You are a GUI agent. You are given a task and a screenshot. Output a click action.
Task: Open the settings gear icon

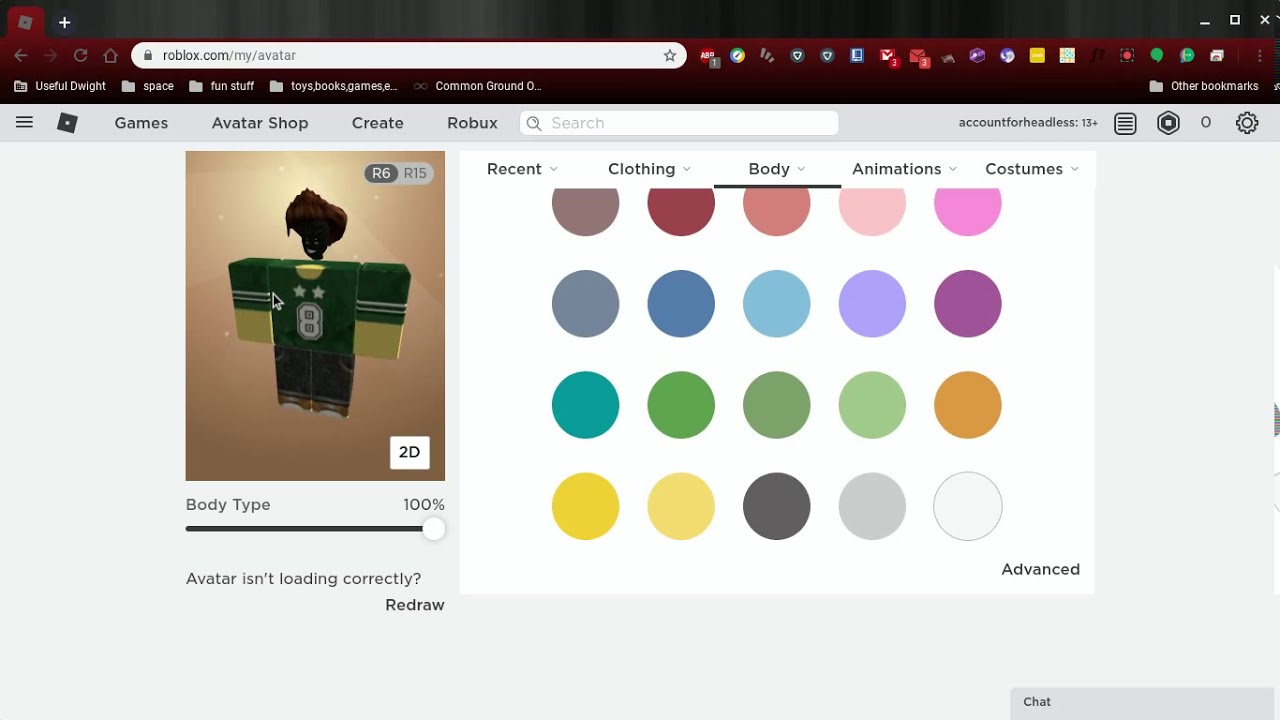[x=1246, y=123]
